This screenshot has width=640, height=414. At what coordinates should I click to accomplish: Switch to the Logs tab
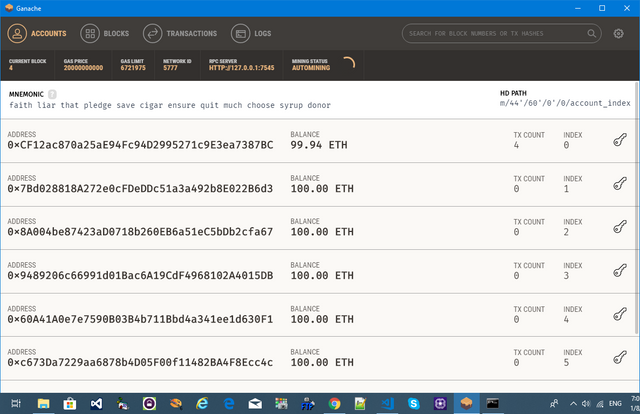(251, 33)
